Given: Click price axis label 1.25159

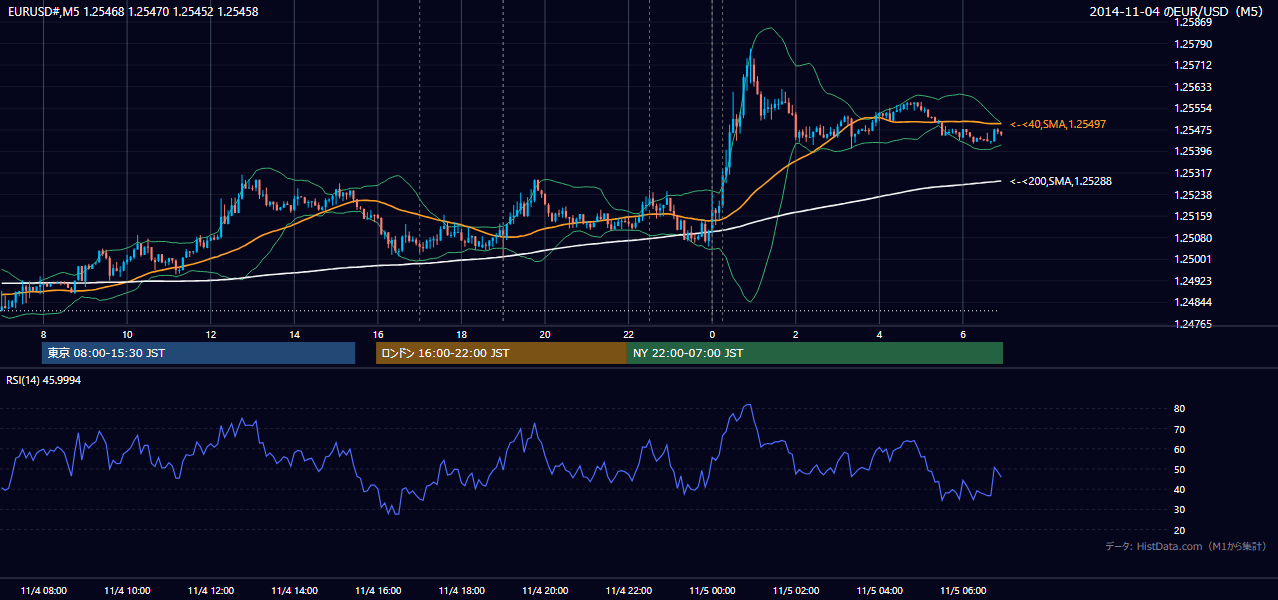Looking at the screenshot, I should [x=1194, y=216].
